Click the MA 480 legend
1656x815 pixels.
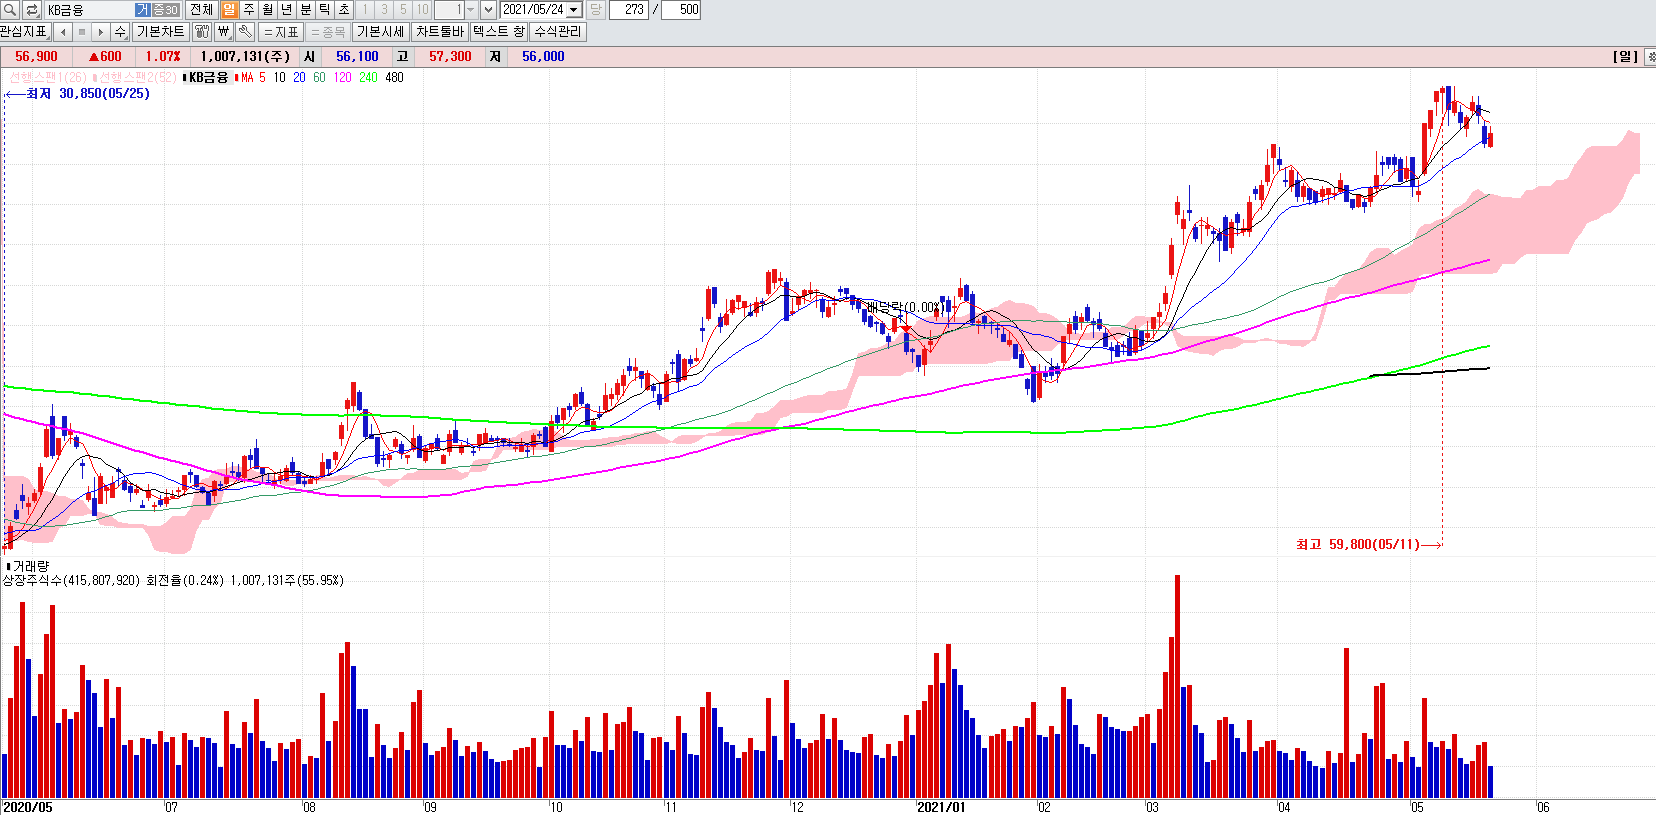pos(394,78)
